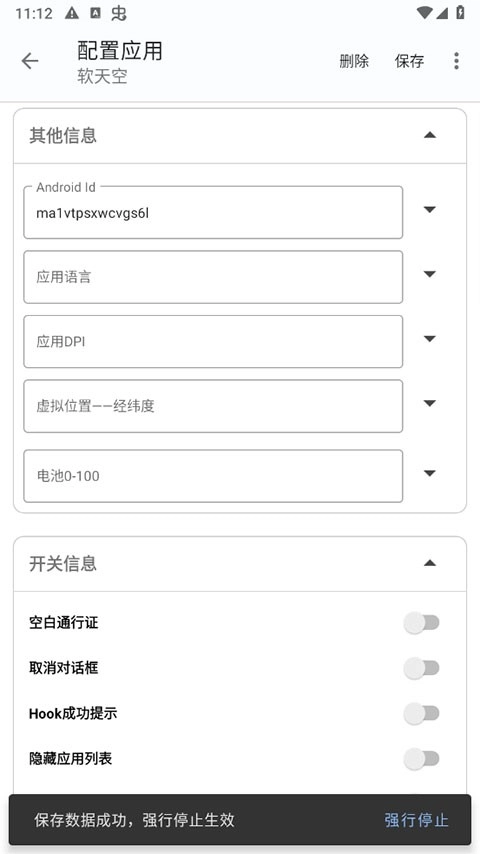The height and width of the screenshot is (854, 480).
Task: Open the 应用语言 dropdown arrow
Action: pyautogui.click(x=430, y=274)
